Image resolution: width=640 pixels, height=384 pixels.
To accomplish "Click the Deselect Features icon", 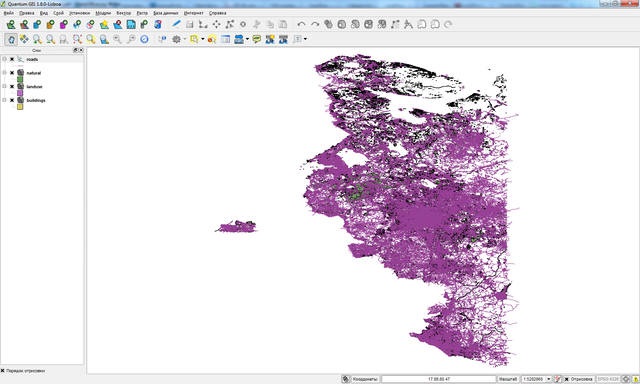I will point(212,39).
